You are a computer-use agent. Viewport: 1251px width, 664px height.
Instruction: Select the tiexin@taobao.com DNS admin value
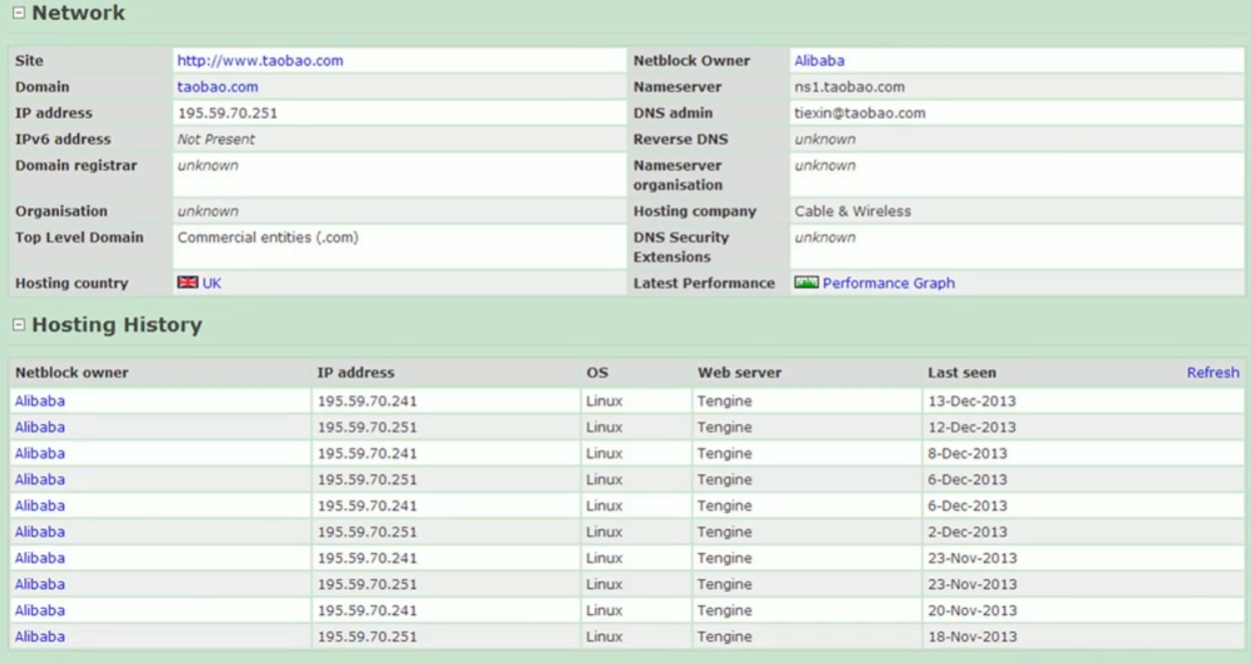860,113
